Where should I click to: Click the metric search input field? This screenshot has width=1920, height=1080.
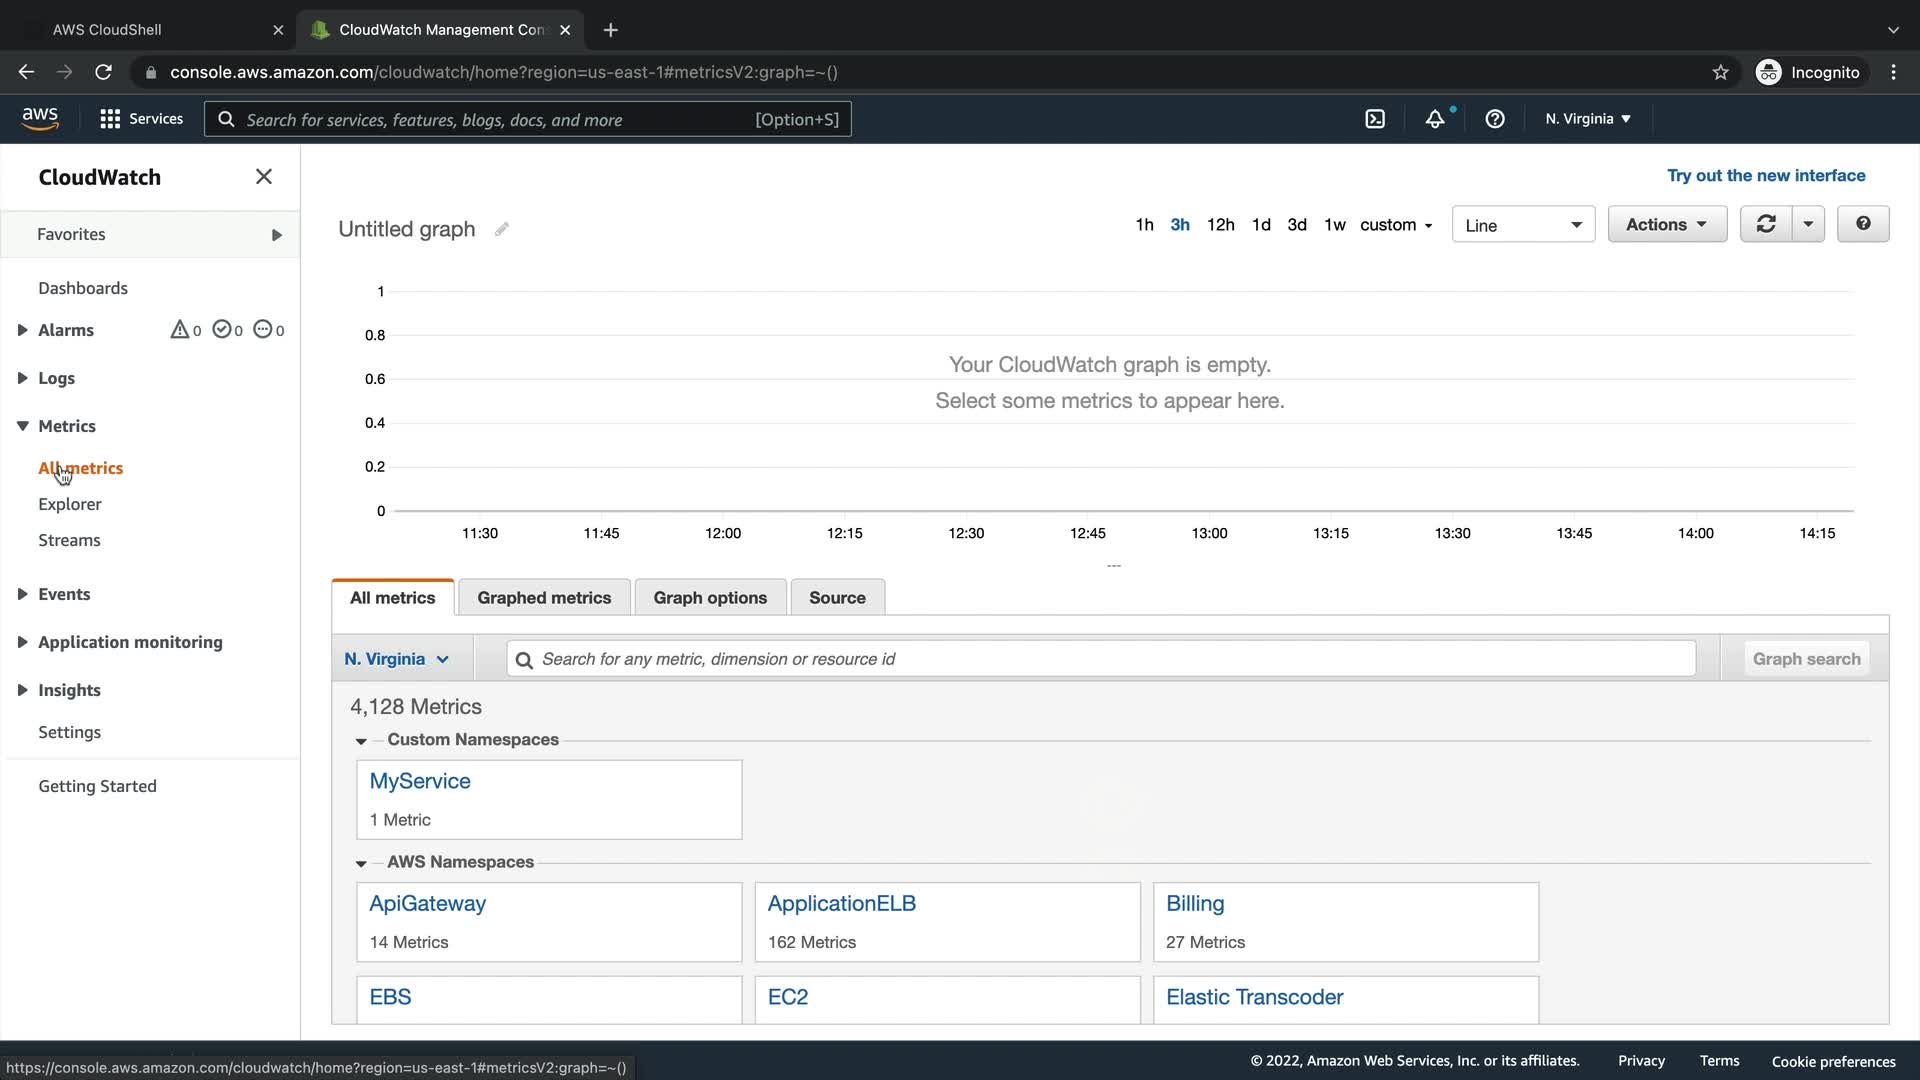pyautogui.click(x=1100, y=659)
